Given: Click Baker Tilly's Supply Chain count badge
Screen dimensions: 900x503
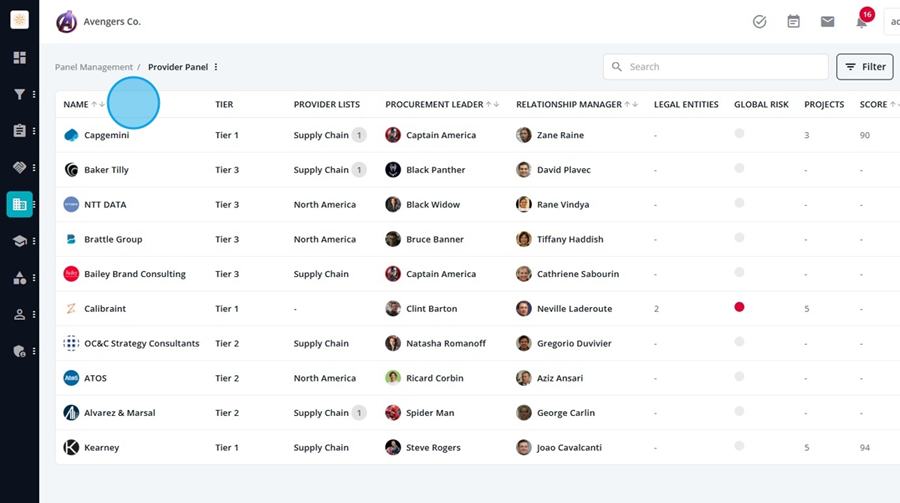Looking at the screenshot, I should pos(359,170).
